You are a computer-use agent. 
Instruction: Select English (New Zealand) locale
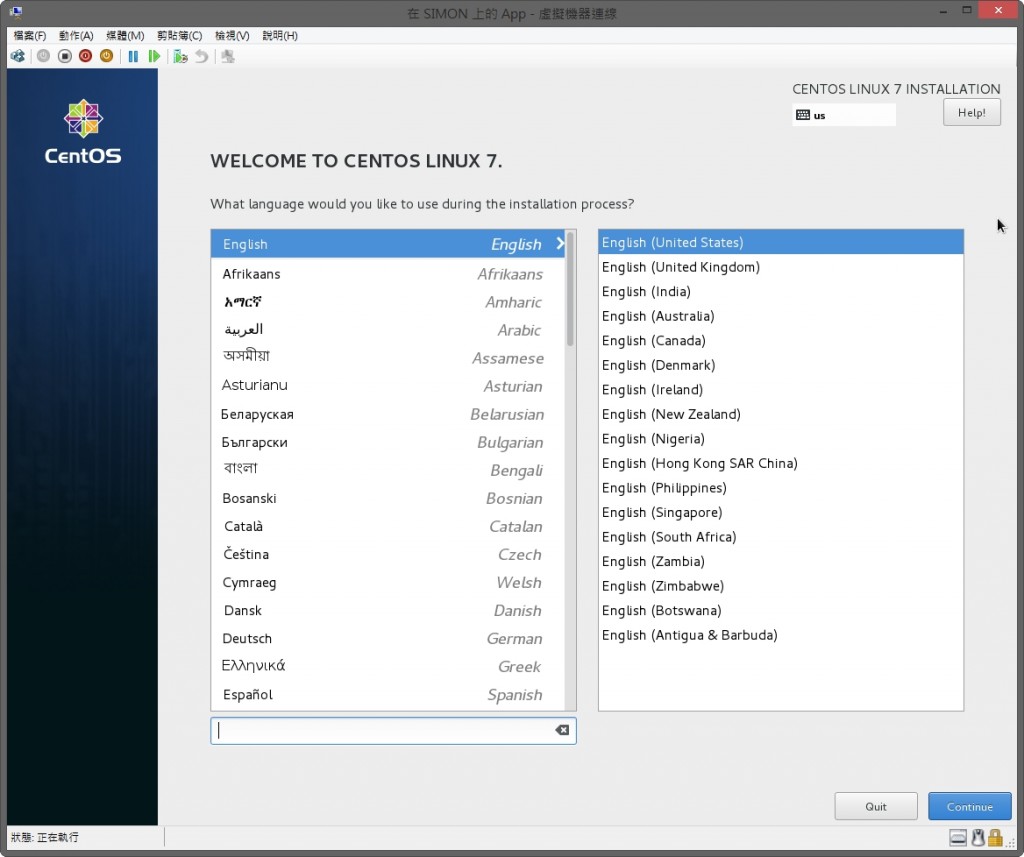[780, 414]
